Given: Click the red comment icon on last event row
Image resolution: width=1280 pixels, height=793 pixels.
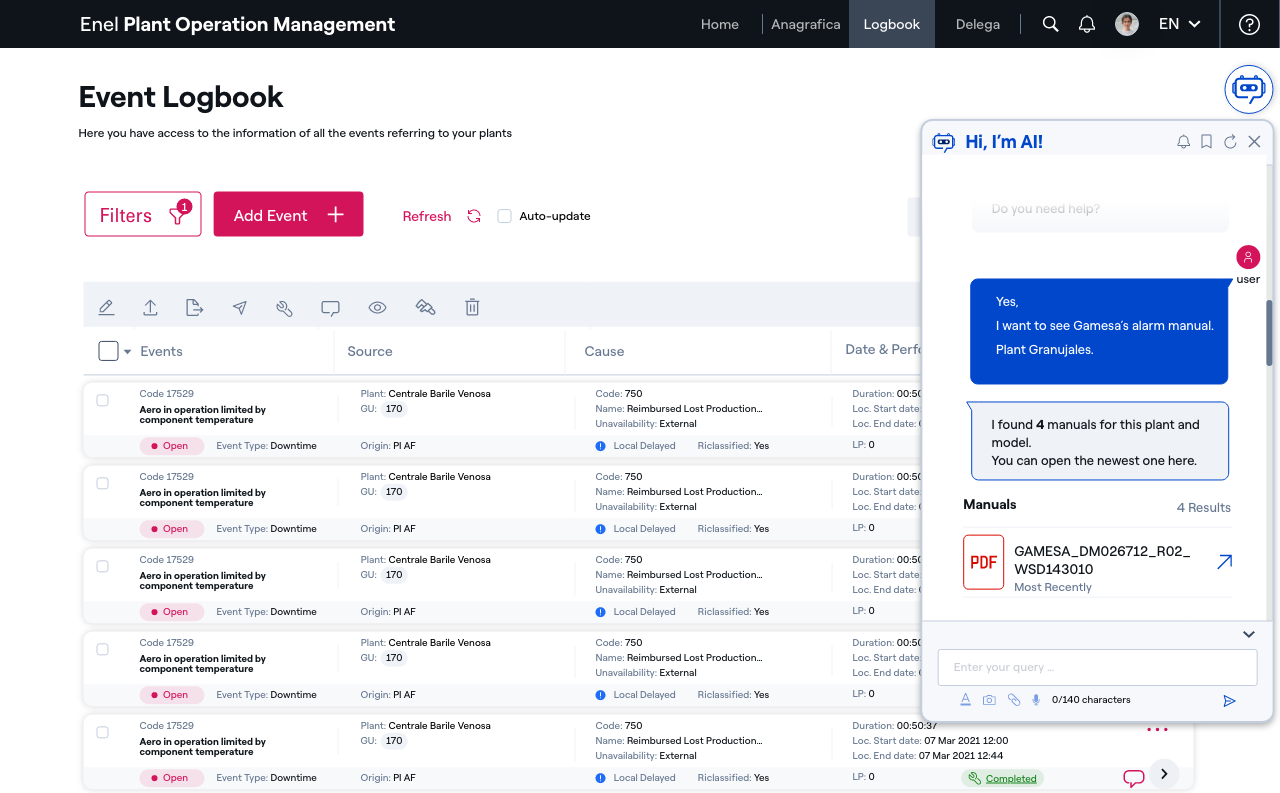Looking at the screenshot, I should coord(1133,777).
